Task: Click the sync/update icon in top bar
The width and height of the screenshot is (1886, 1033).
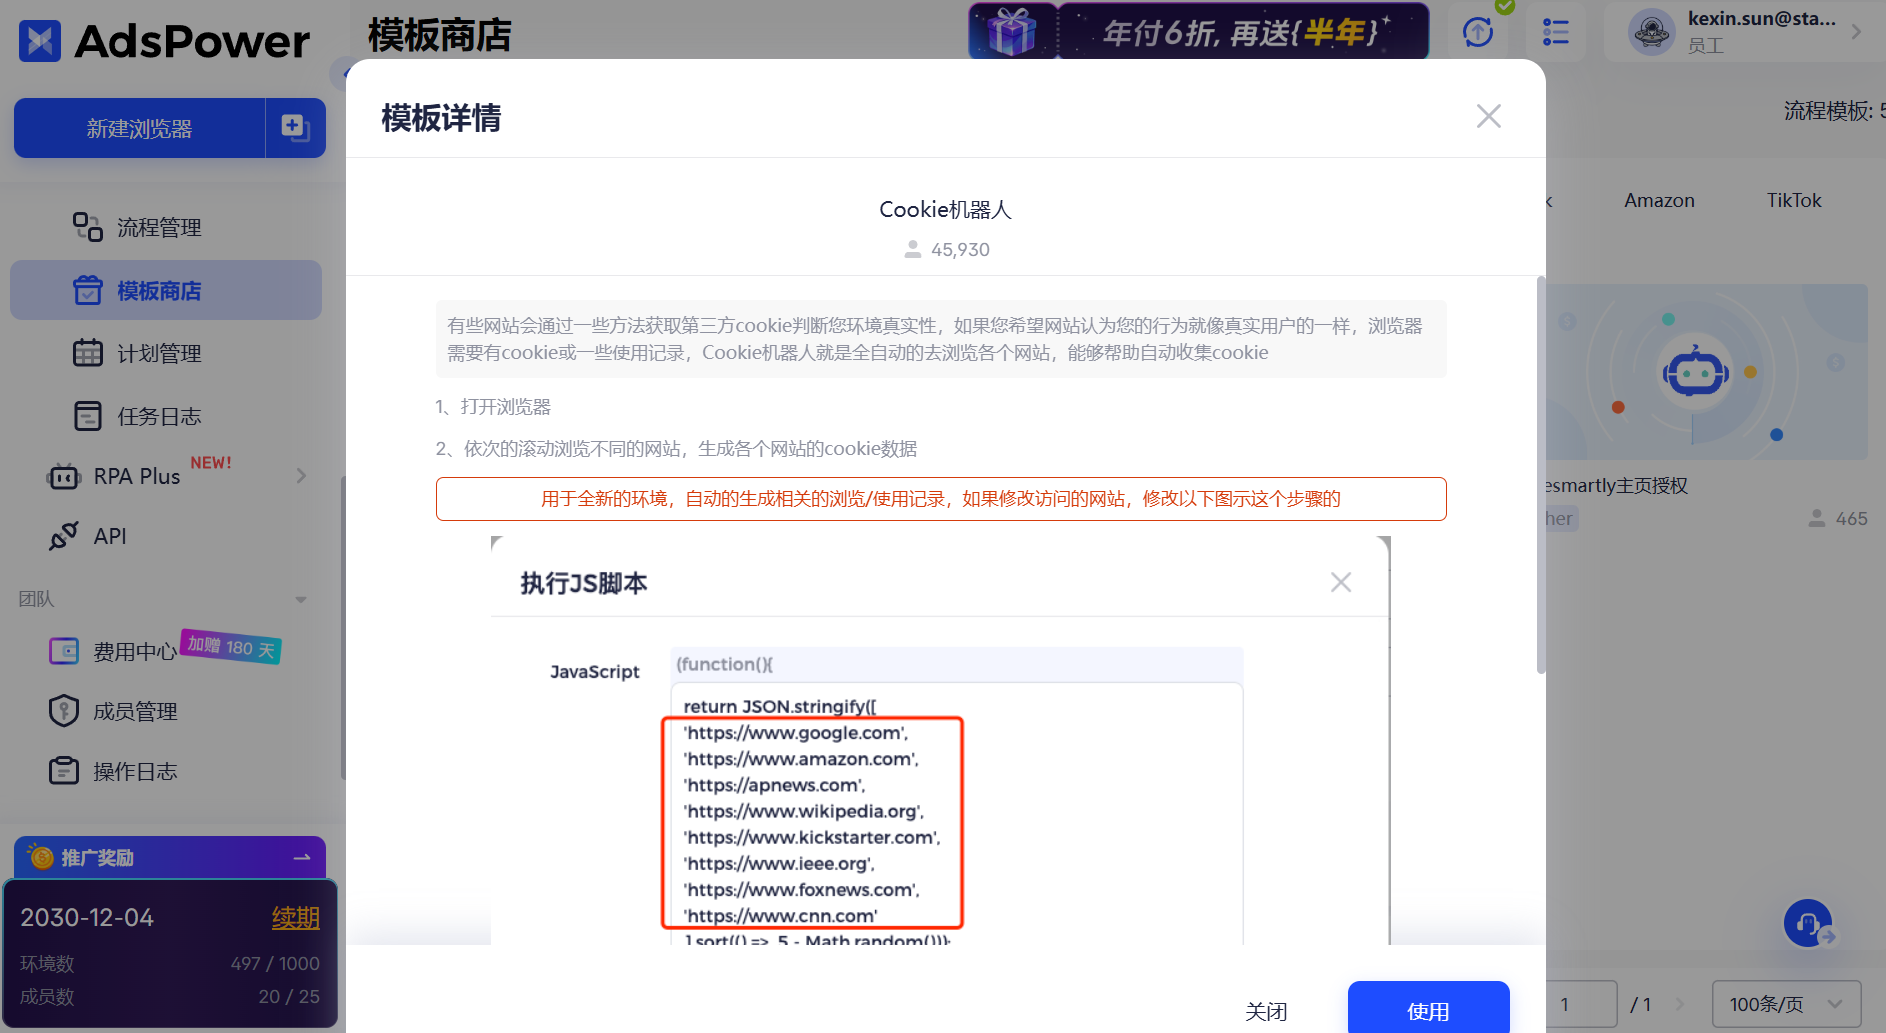Action: (x=1478, y=31)
